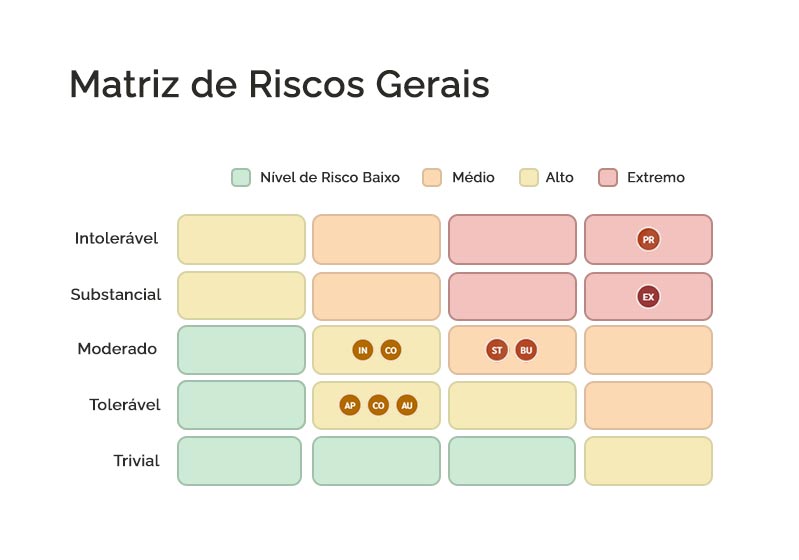799x560 pixels.
Task: Click the PR risk badge
Action: click(648, 240)
